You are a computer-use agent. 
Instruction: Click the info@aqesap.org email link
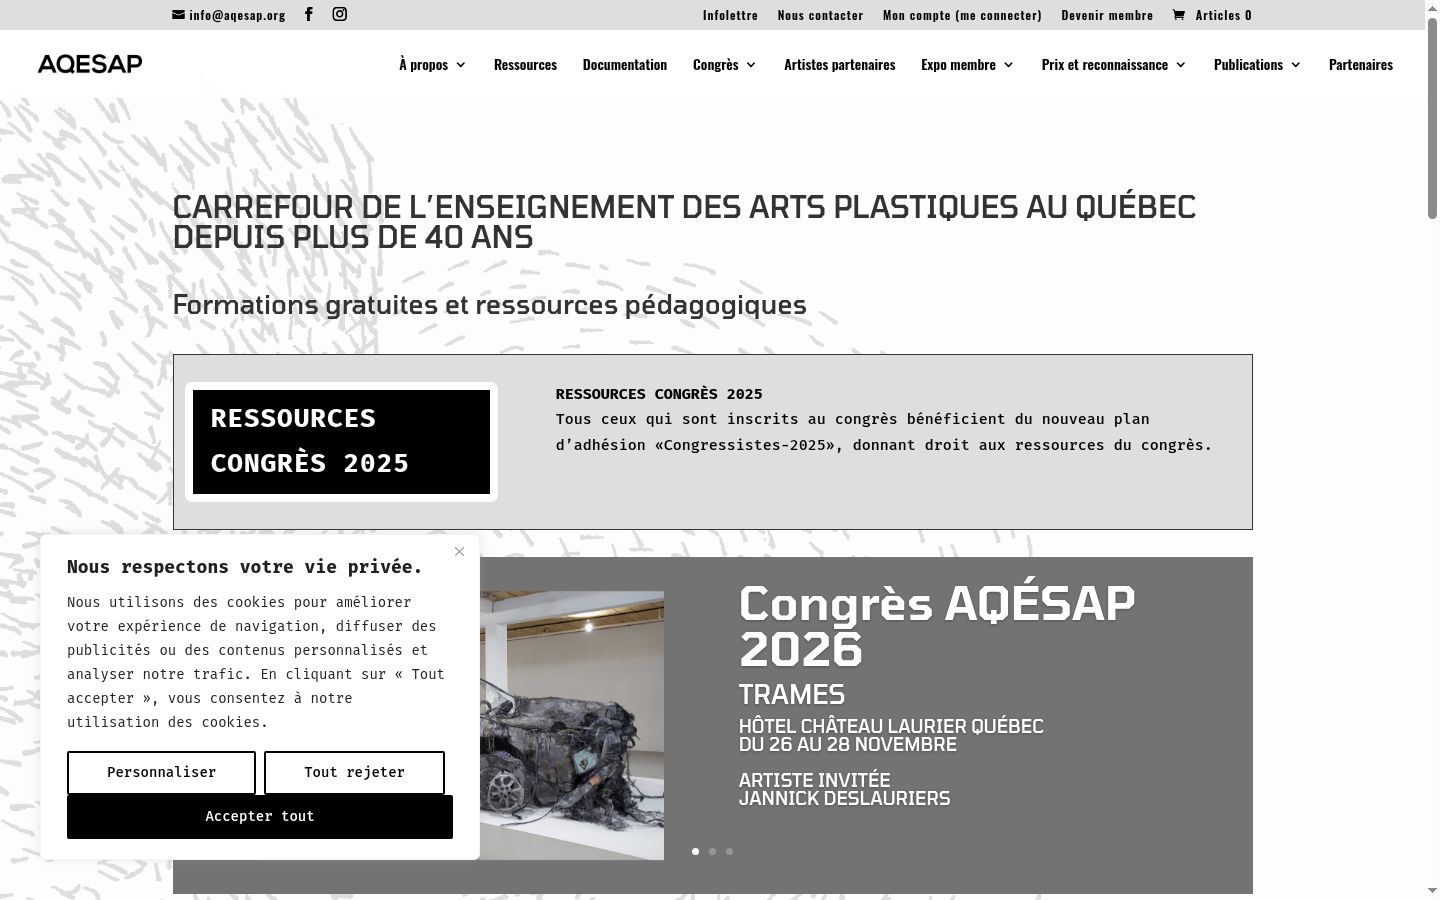[x=237, y=15]
